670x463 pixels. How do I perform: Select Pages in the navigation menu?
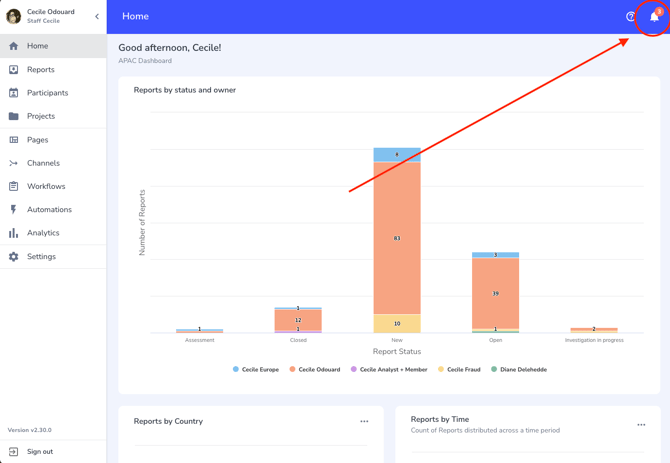pos(38,140)
